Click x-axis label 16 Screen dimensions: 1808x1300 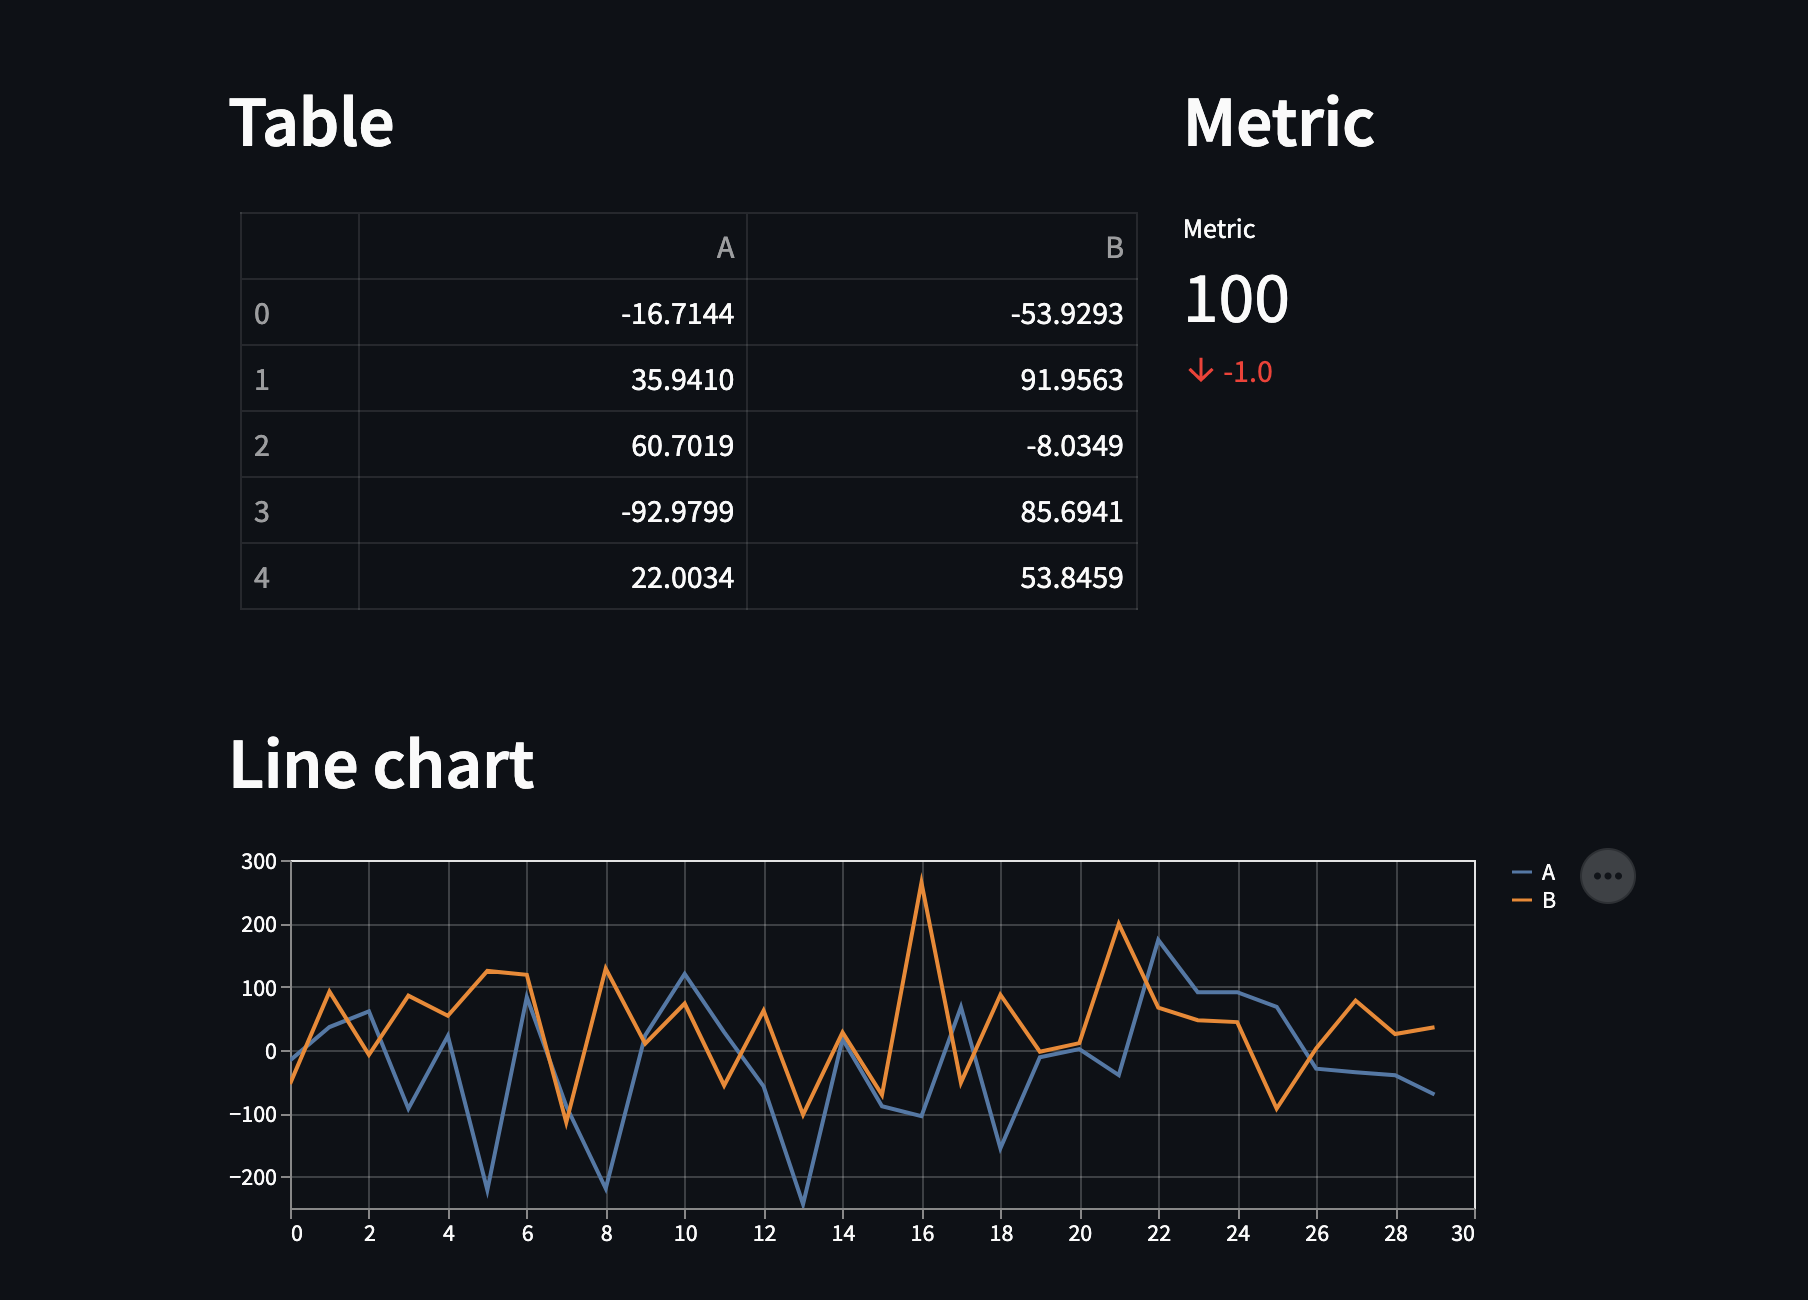(x=922, y=1234)
